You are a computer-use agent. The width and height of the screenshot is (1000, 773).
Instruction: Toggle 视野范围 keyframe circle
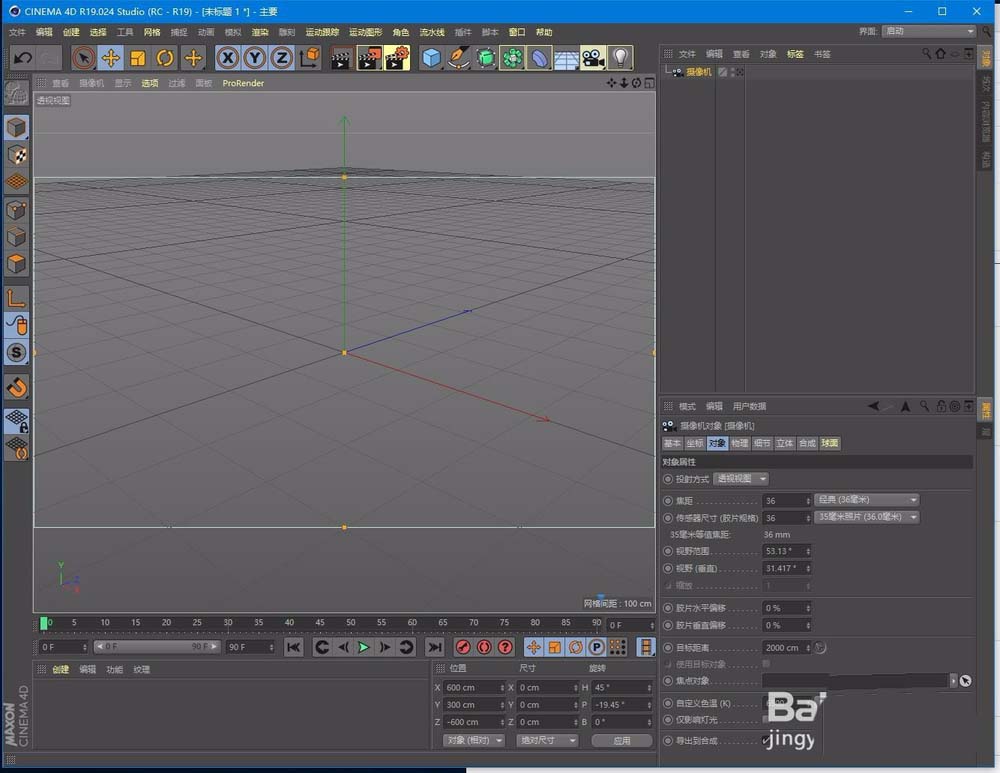[668, 550]
